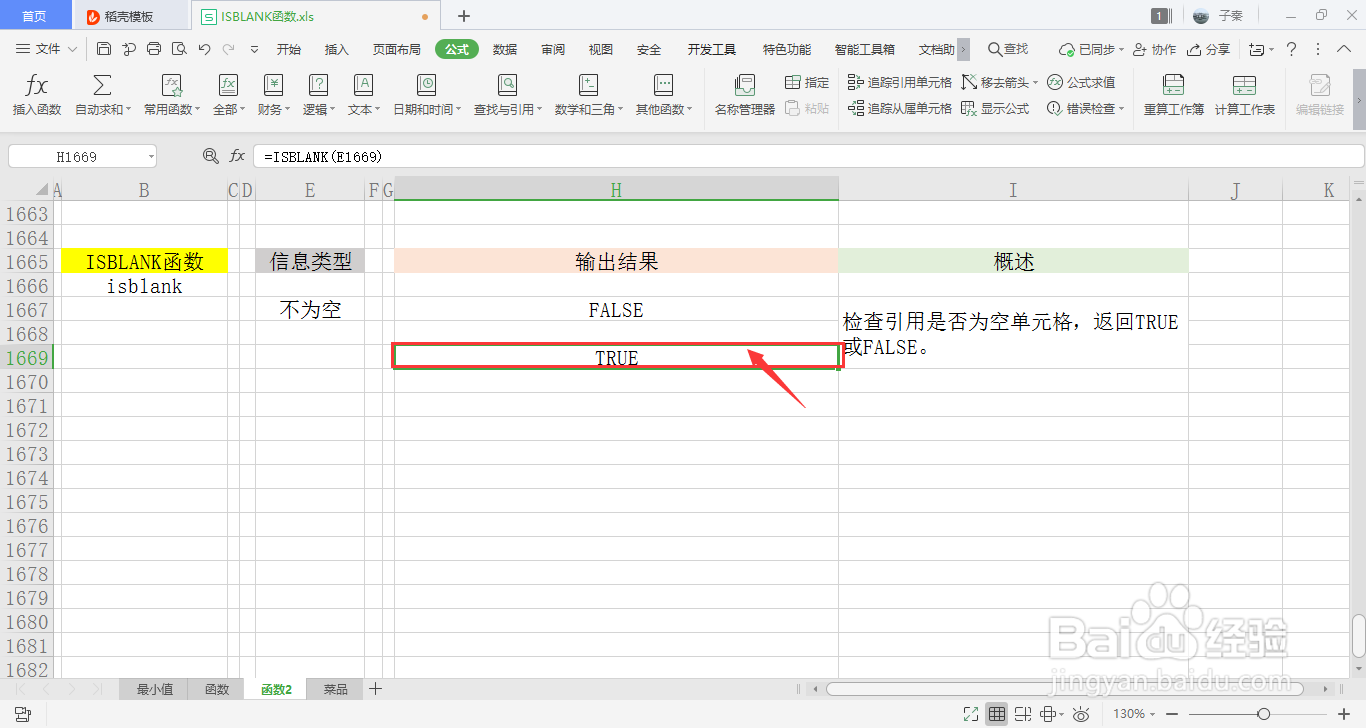Click the zoom magnifier beside name box
This screenshot has width=1366, height=728.
tap(210, 156)
